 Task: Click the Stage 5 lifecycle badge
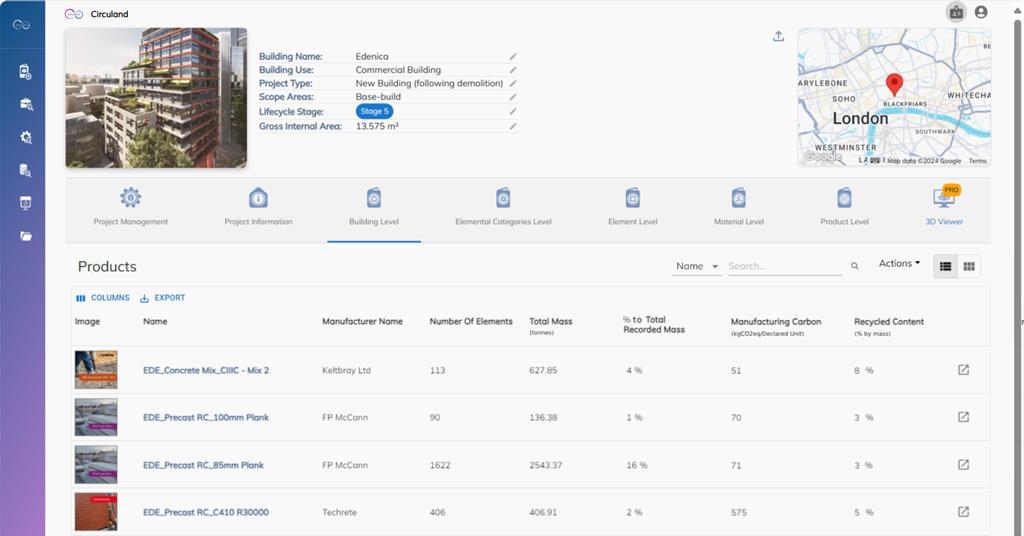point(374,112)
